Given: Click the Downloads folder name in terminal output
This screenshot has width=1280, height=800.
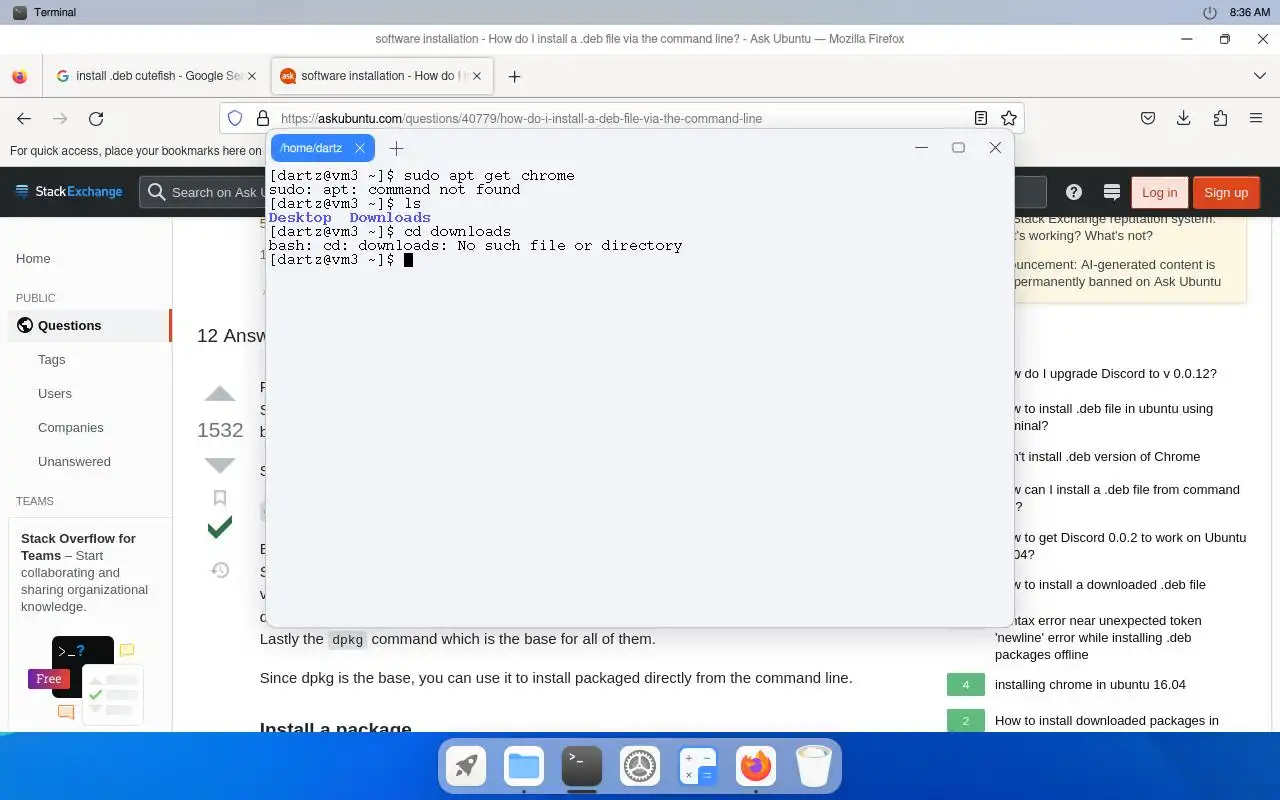Looking at the screenshot, I should 390,217.
